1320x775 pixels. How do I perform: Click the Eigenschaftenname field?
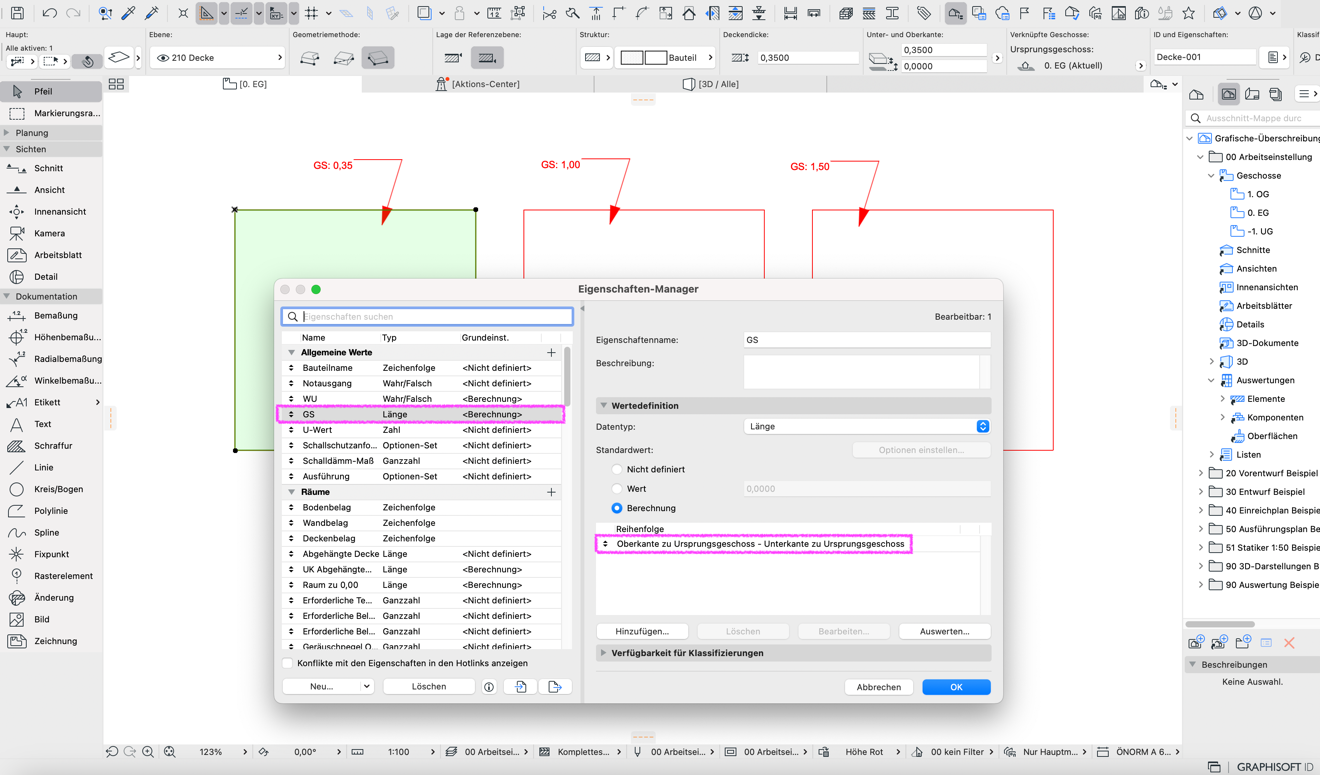point(867,340)
